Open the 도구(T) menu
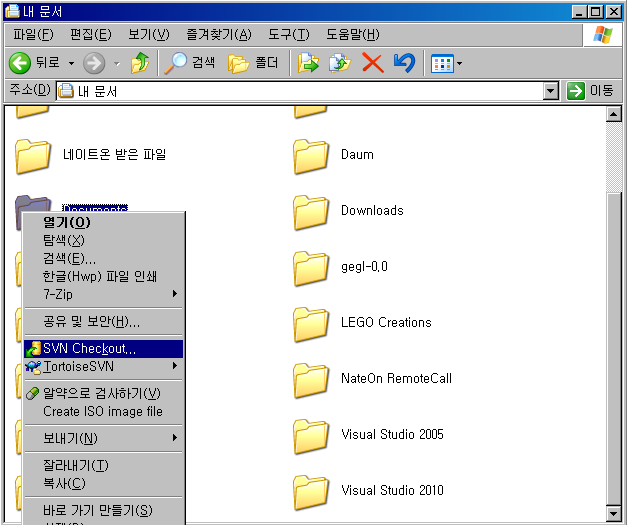627x525 pixels. [289, 34]
